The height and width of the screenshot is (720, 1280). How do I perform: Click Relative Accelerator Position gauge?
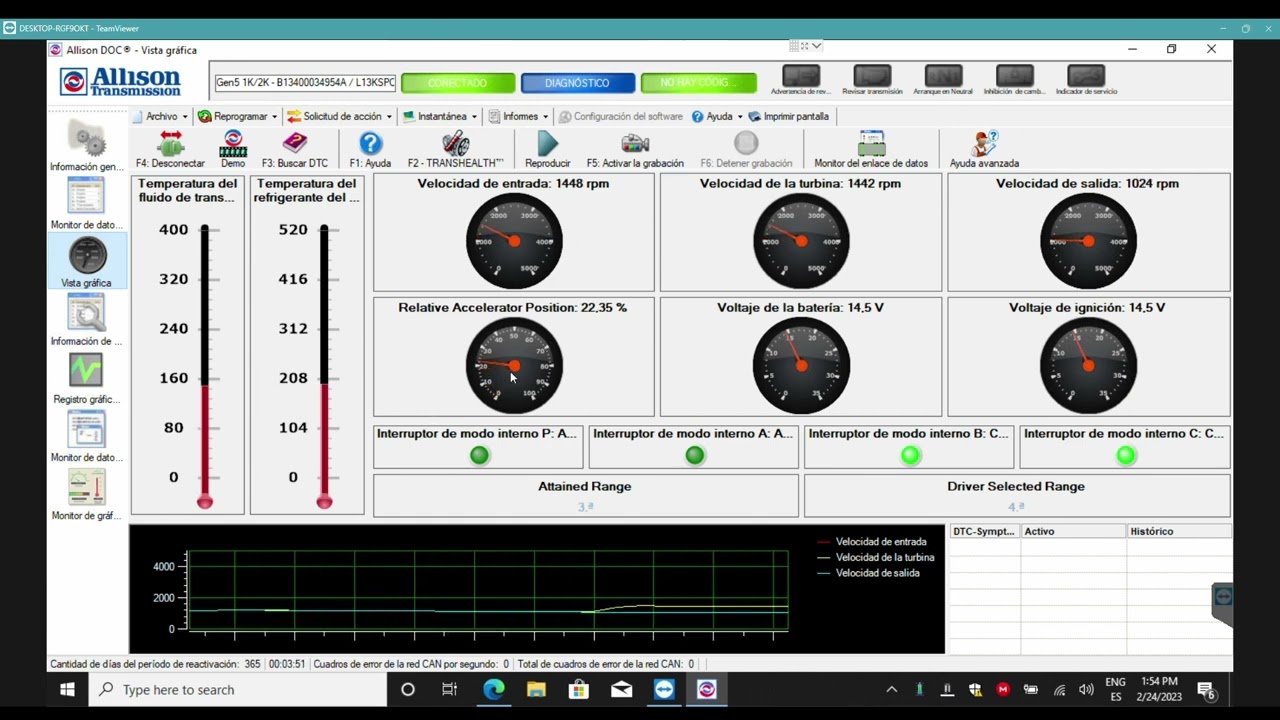click(514, 365)
